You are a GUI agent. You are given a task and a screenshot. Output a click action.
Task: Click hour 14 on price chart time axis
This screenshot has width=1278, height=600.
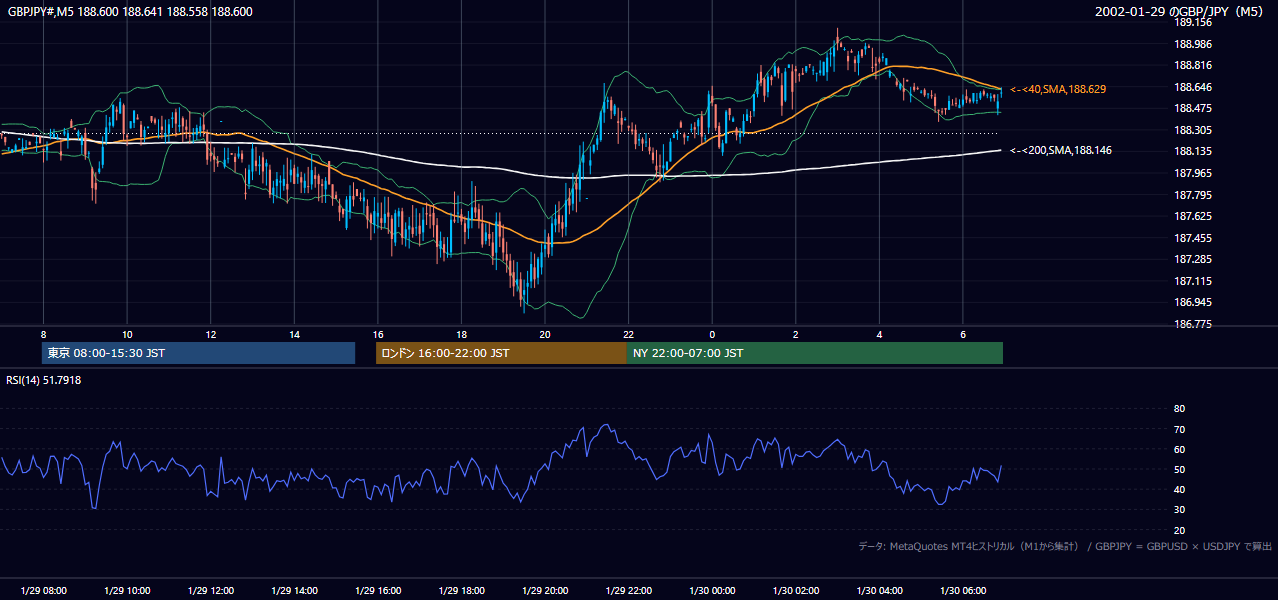[x=294, y=334]
